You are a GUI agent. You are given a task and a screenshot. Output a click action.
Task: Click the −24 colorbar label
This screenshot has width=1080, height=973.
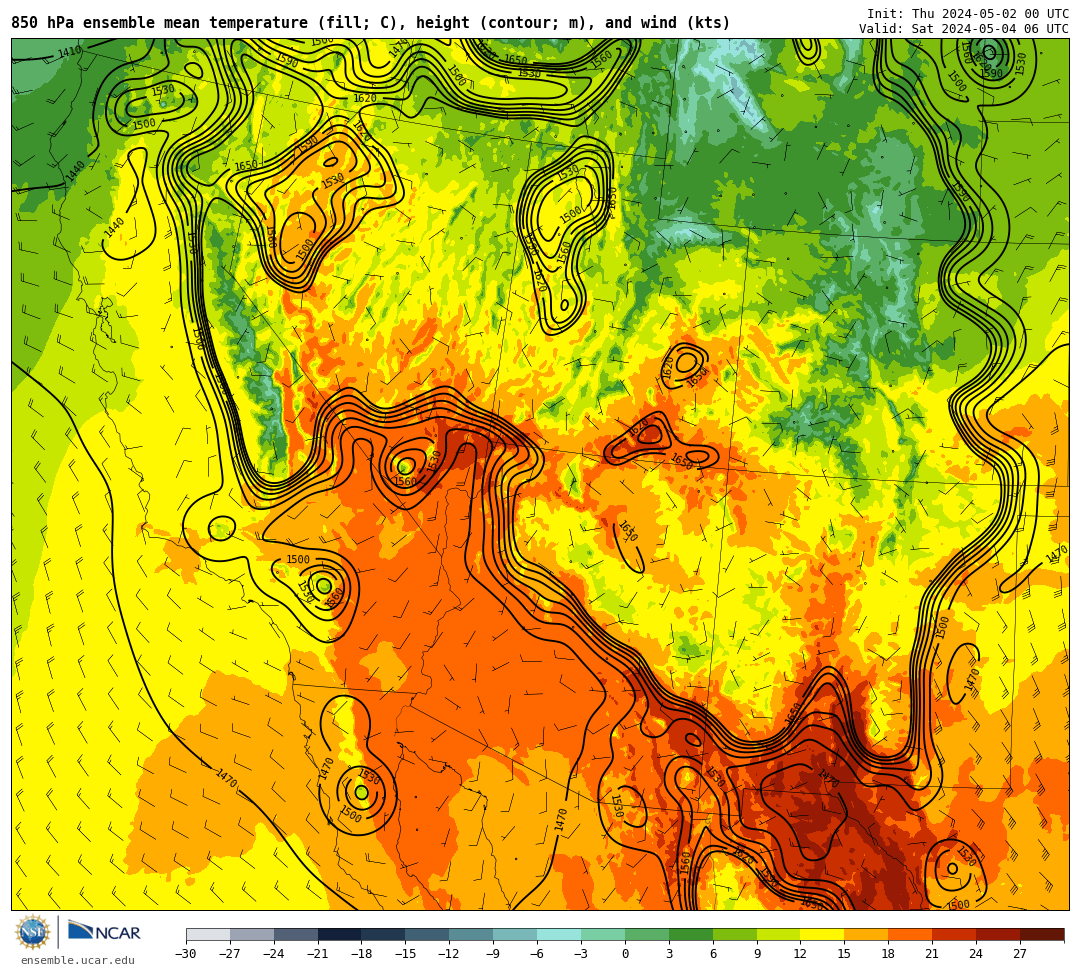tap(274, 954)
